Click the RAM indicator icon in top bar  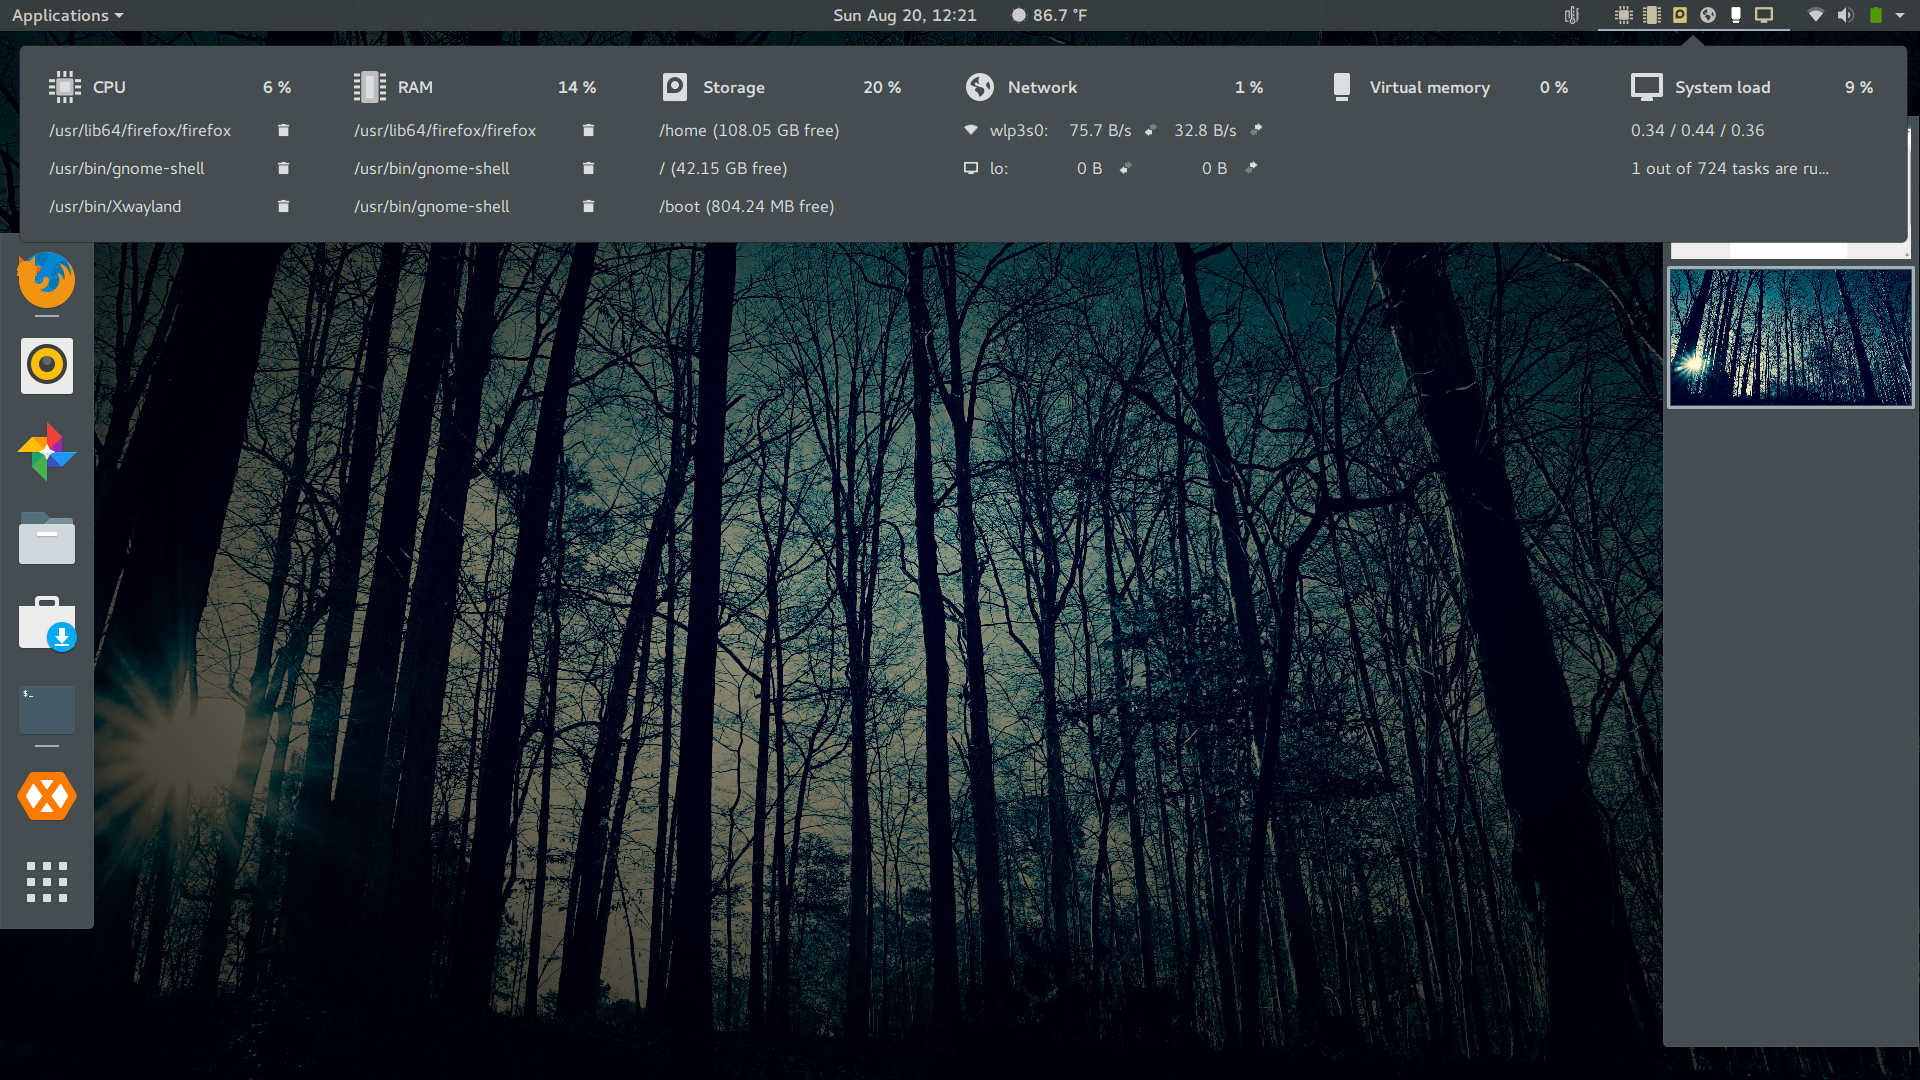pyautogui.click(x=1652, y=15)
